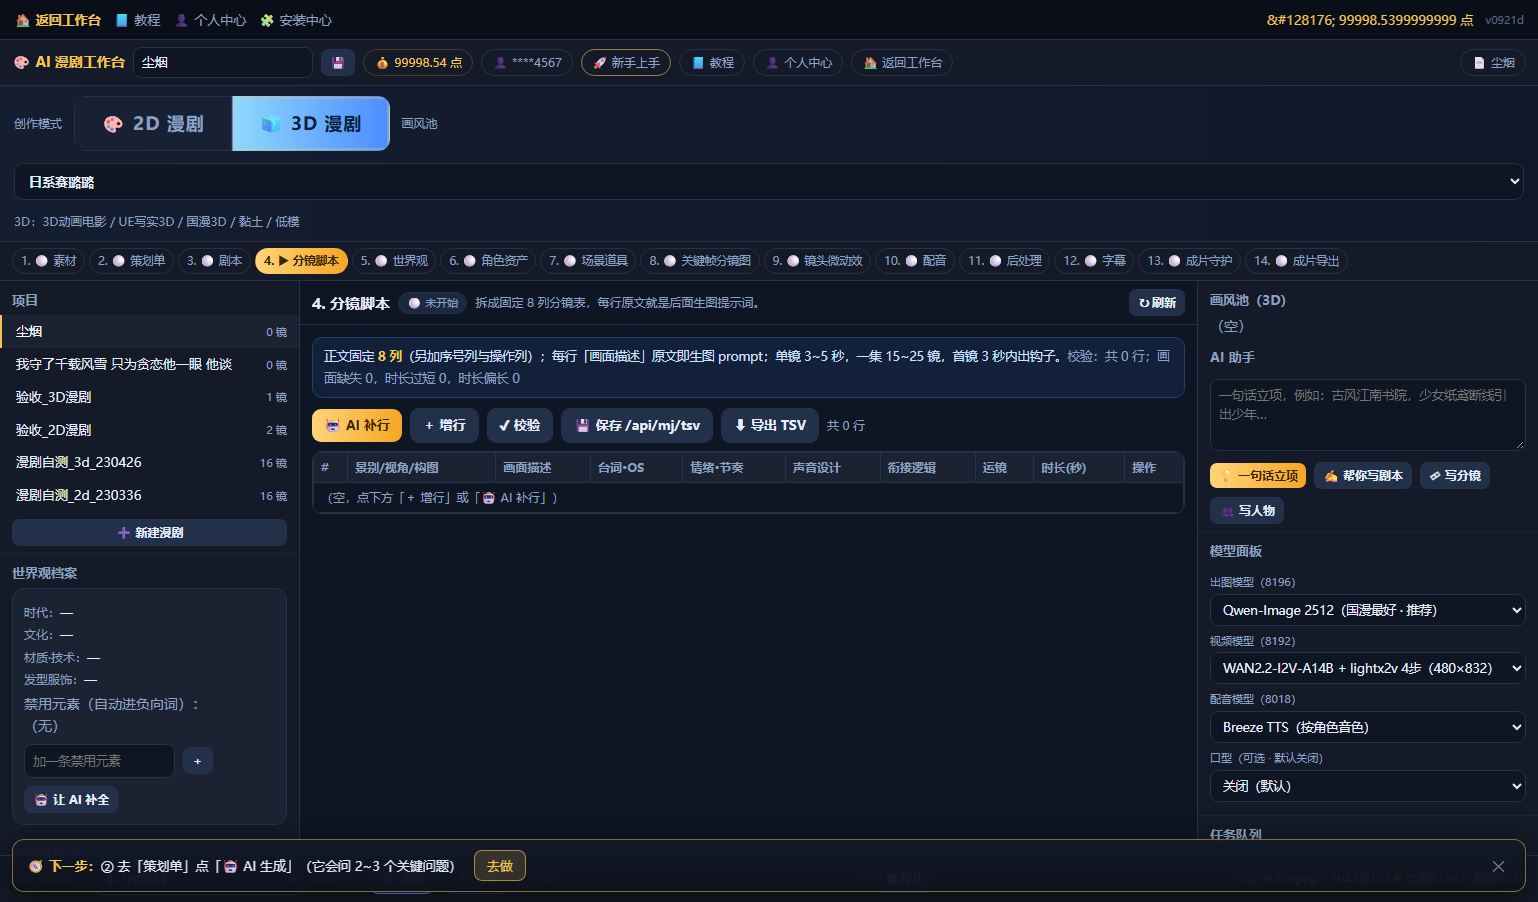Click the floppy-disk save icon beside the project name field
The height and width of the screenshot is (902, 1538).
point(338,63)
